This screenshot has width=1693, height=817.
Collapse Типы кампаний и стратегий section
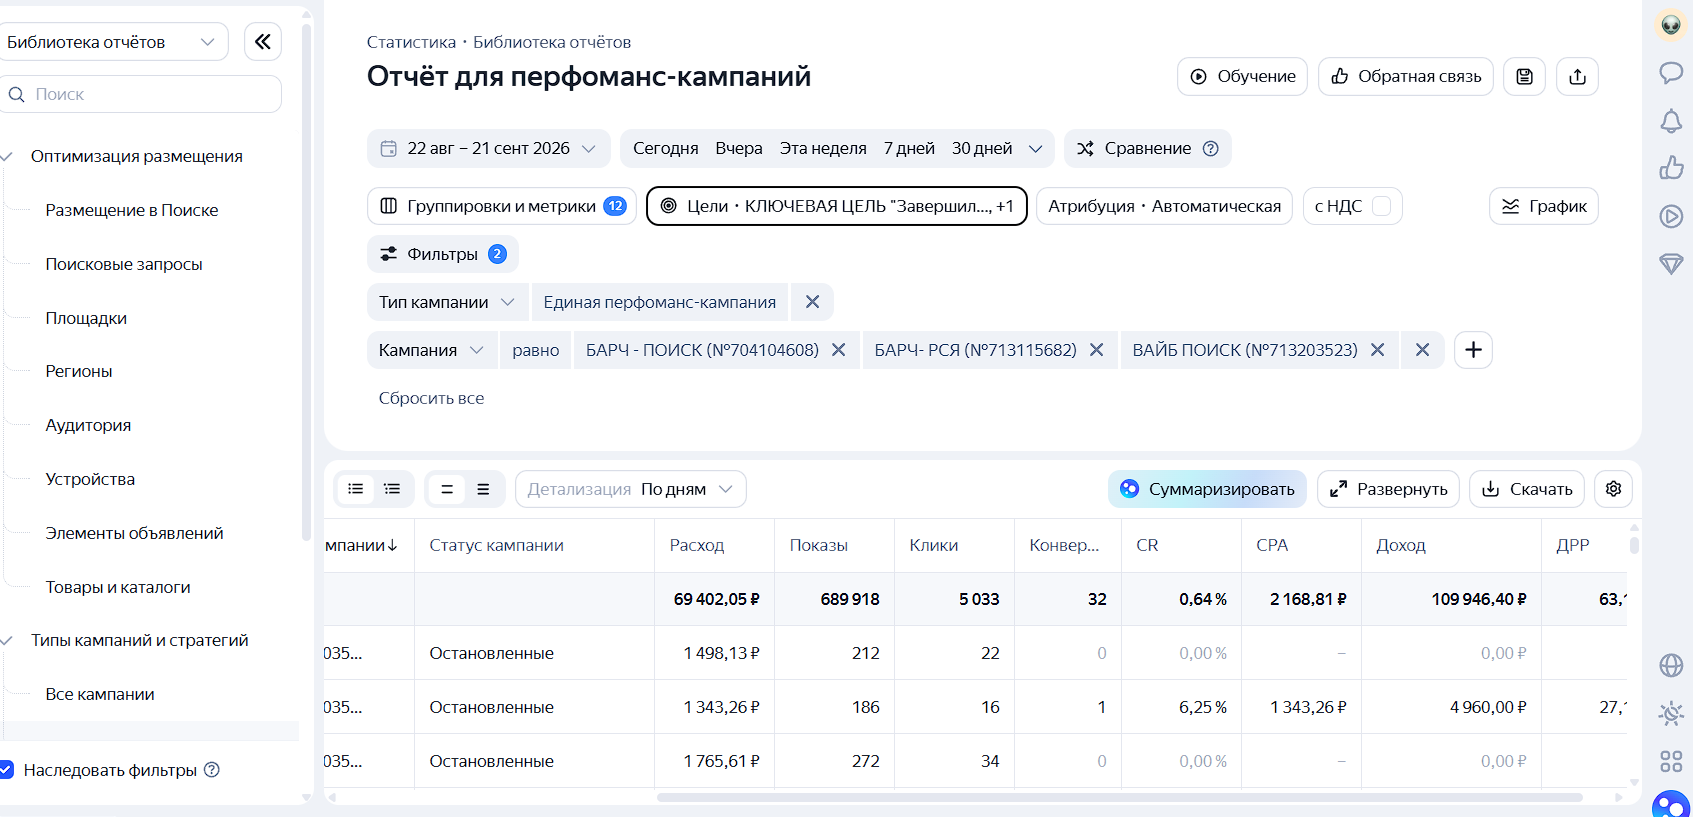tap(7, 641)
